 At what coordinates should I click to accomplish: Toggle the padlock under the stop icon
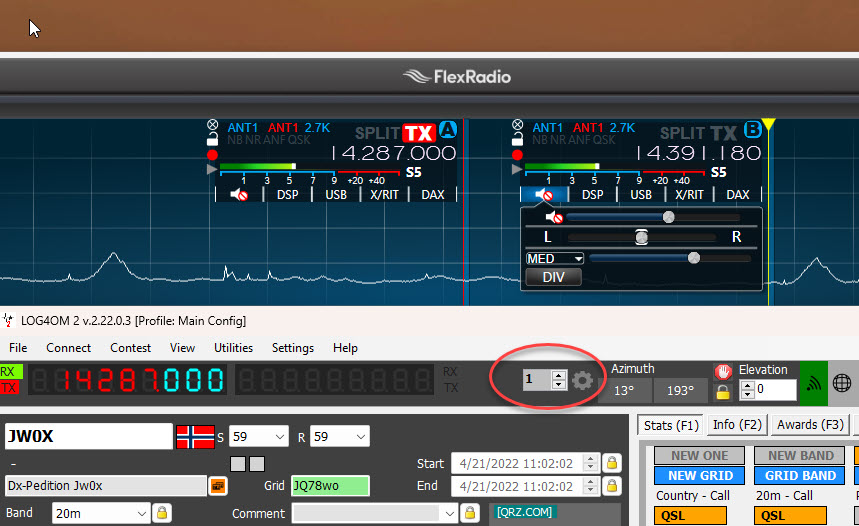723,392
